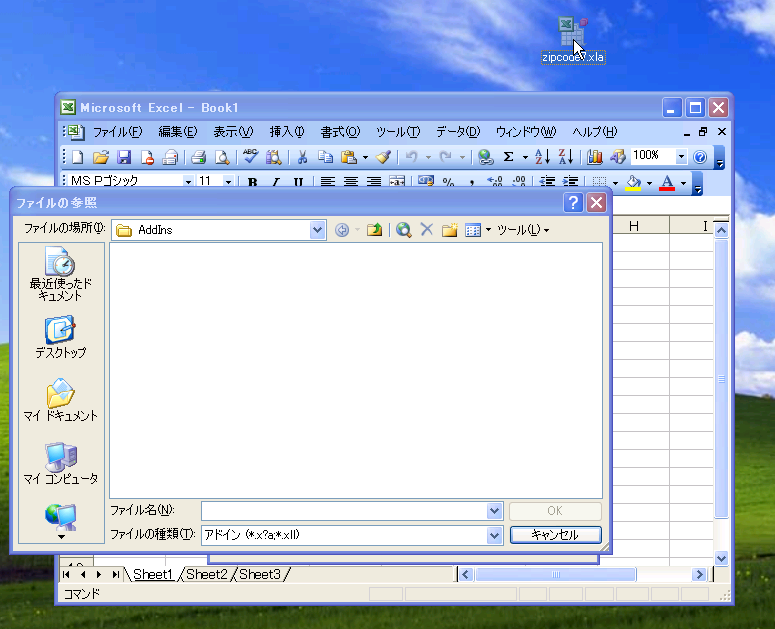
Task: Open the AutoSum dropdown arrow
Action: (x=525, y=158)
